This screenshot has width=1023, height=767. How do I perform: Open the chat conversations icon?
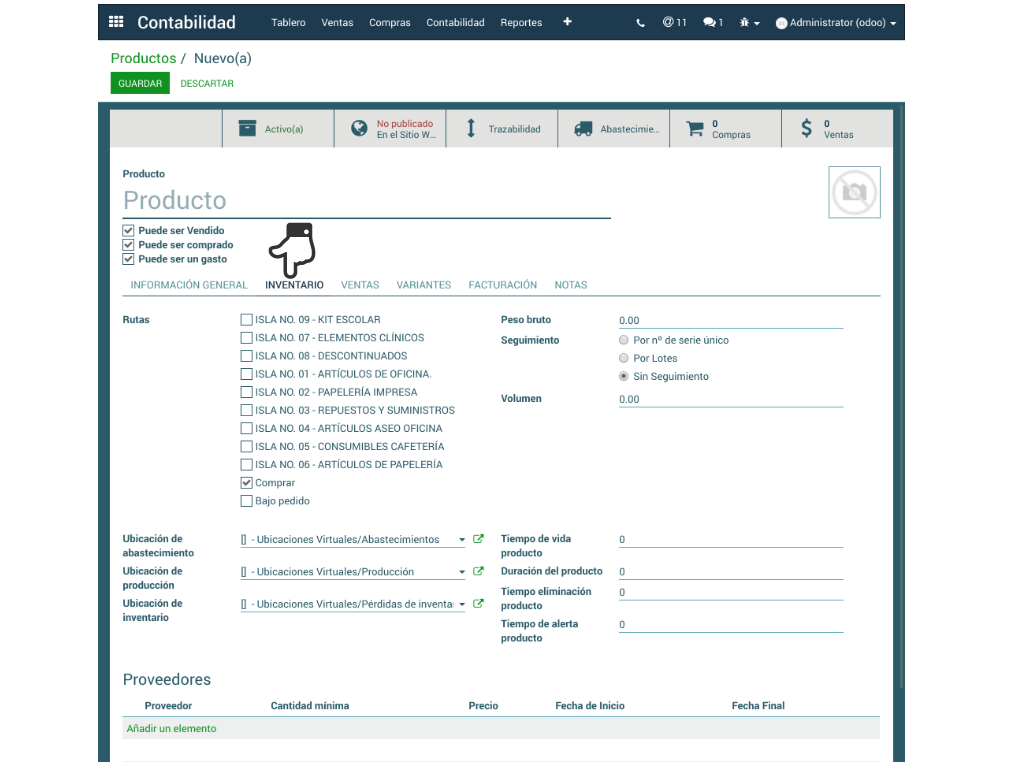coord(712,22)
